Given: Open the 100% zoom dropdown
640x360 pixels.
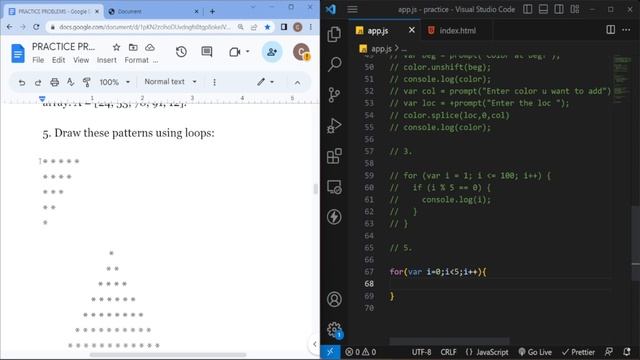Looking at the screenshot, I should 115,82.
